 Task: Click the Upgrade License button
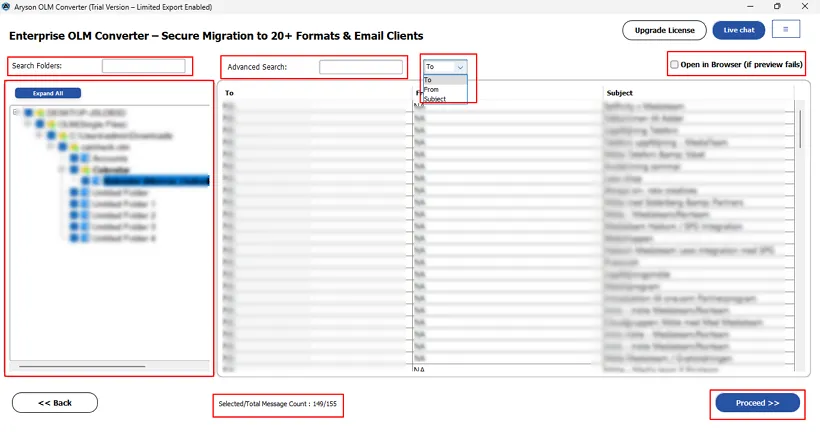664,30
